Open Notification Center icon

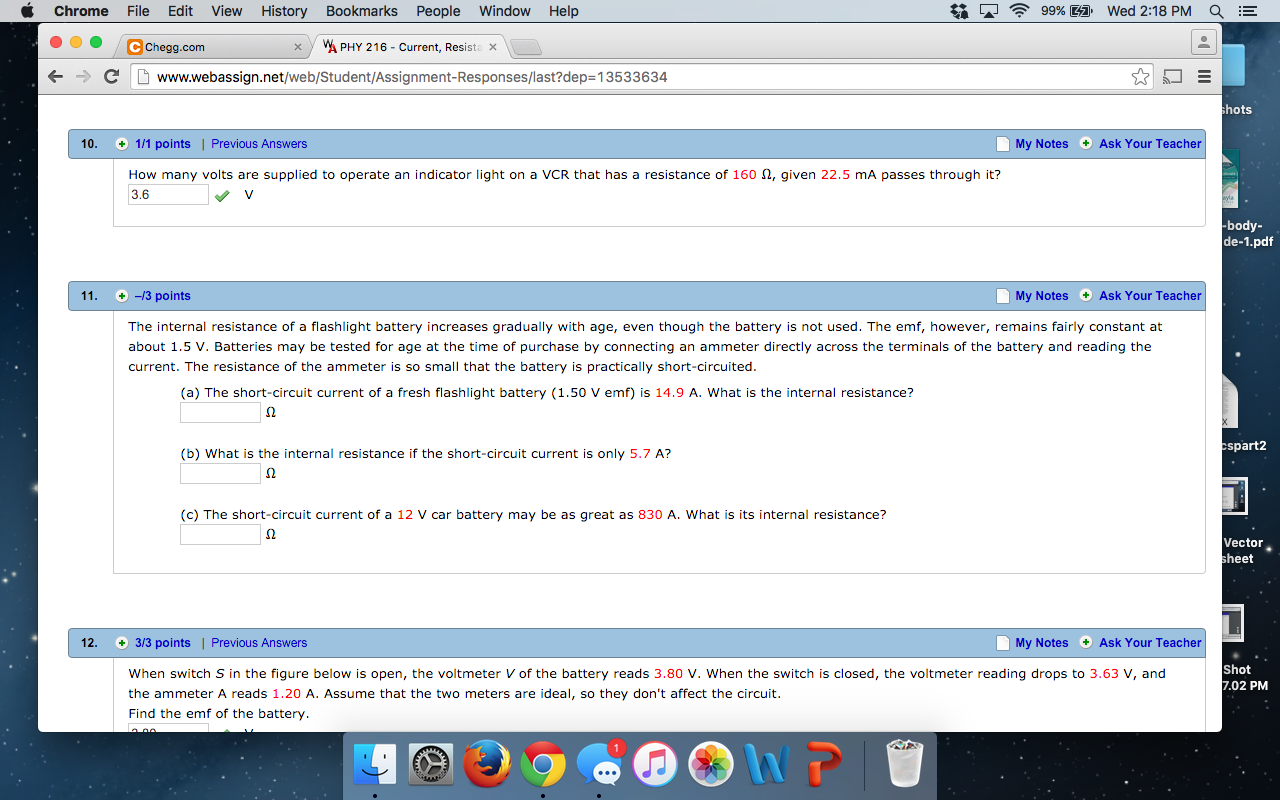1247,11
